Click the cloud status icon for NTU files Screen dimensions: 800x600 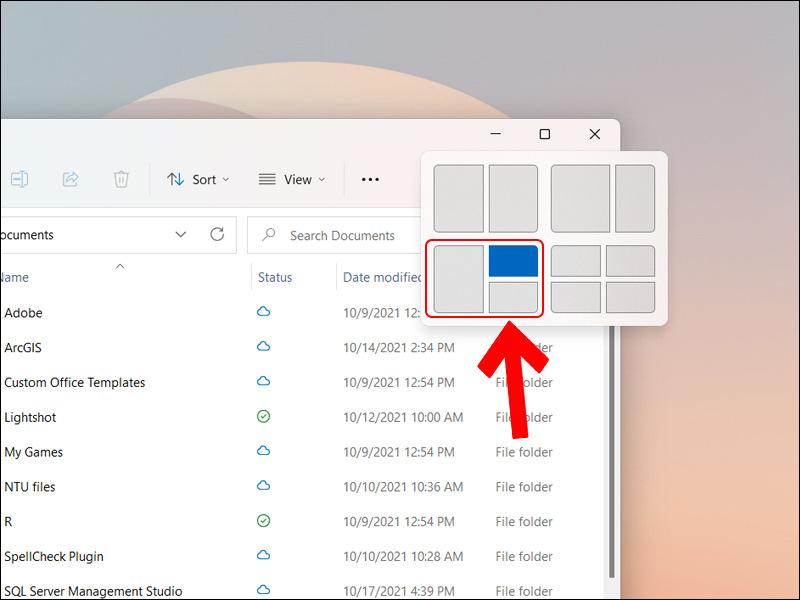point(263,485)
